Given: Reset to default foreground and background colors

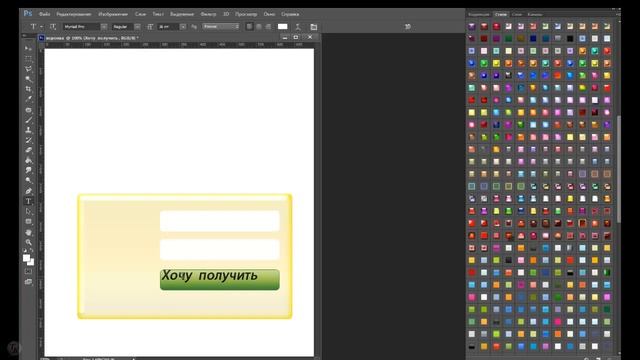Looking at the screenshot, I should (x=25, y=251).
